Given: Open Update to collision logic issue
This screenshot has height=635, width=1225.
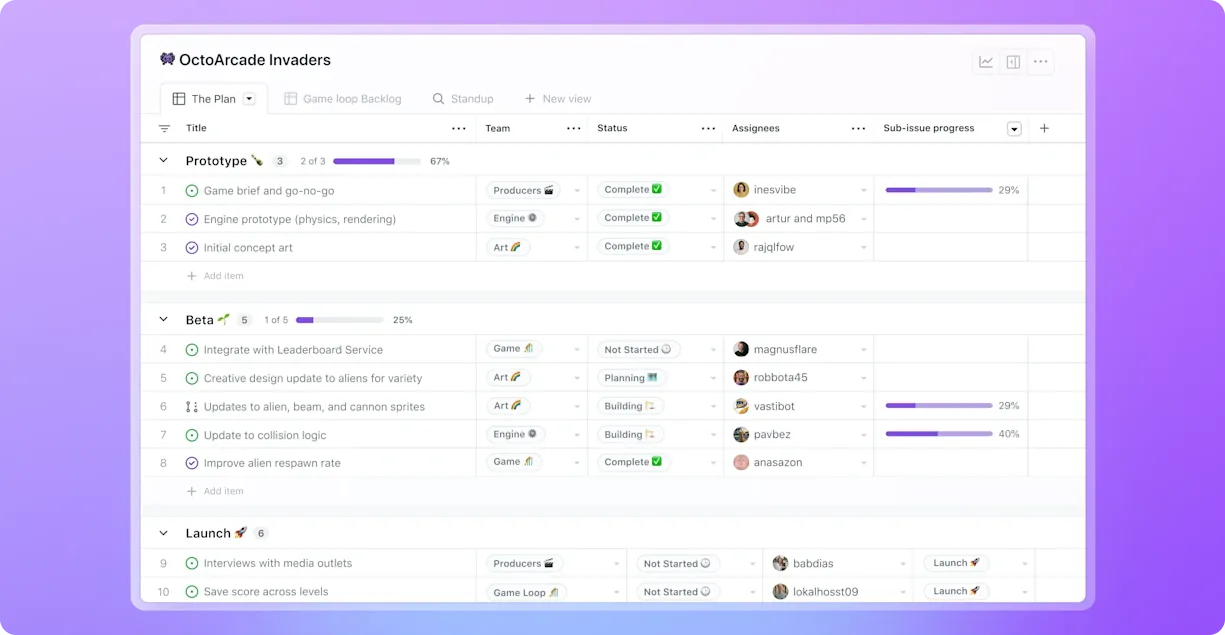Looking at the screenshot, I should 265,435.
